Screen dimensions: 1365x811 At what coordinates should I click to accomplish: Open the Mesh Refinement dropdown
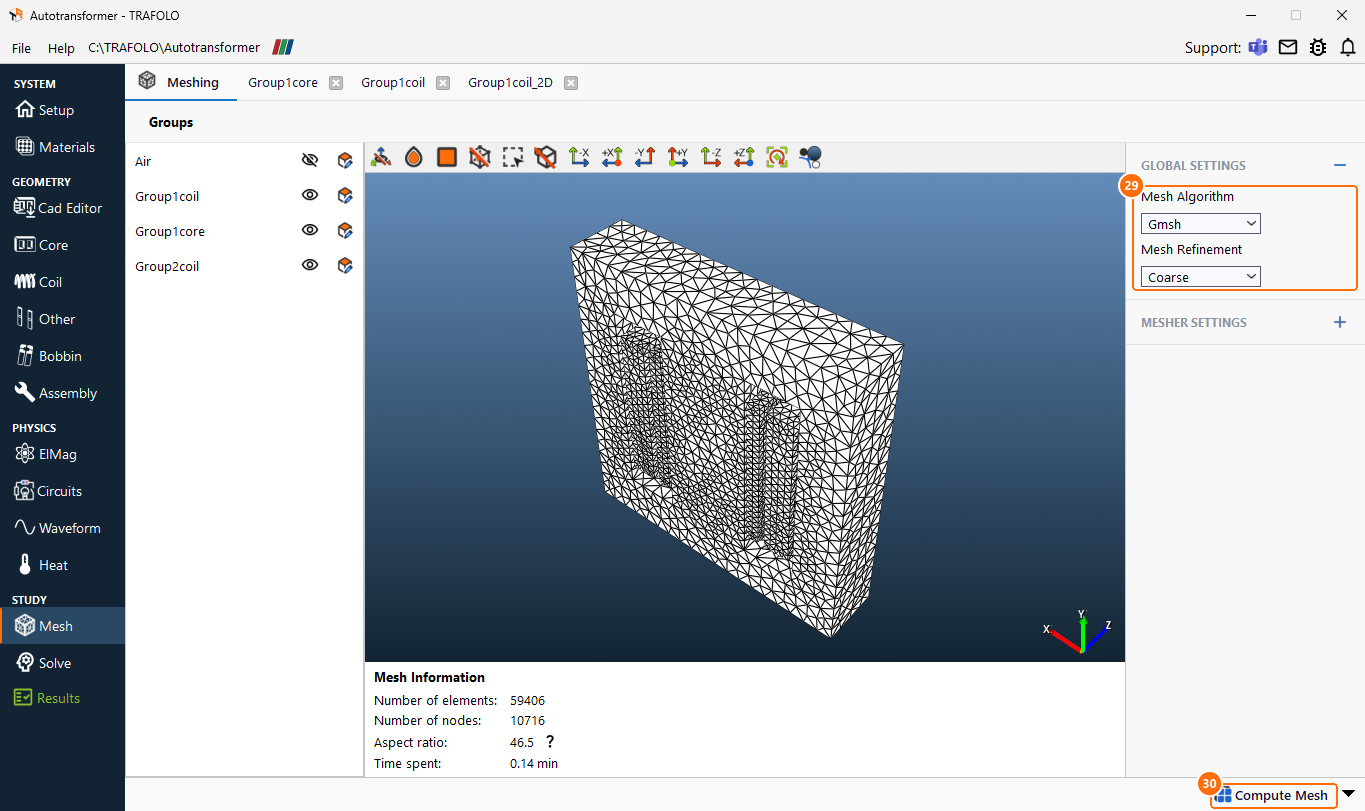pos(1200,277)
